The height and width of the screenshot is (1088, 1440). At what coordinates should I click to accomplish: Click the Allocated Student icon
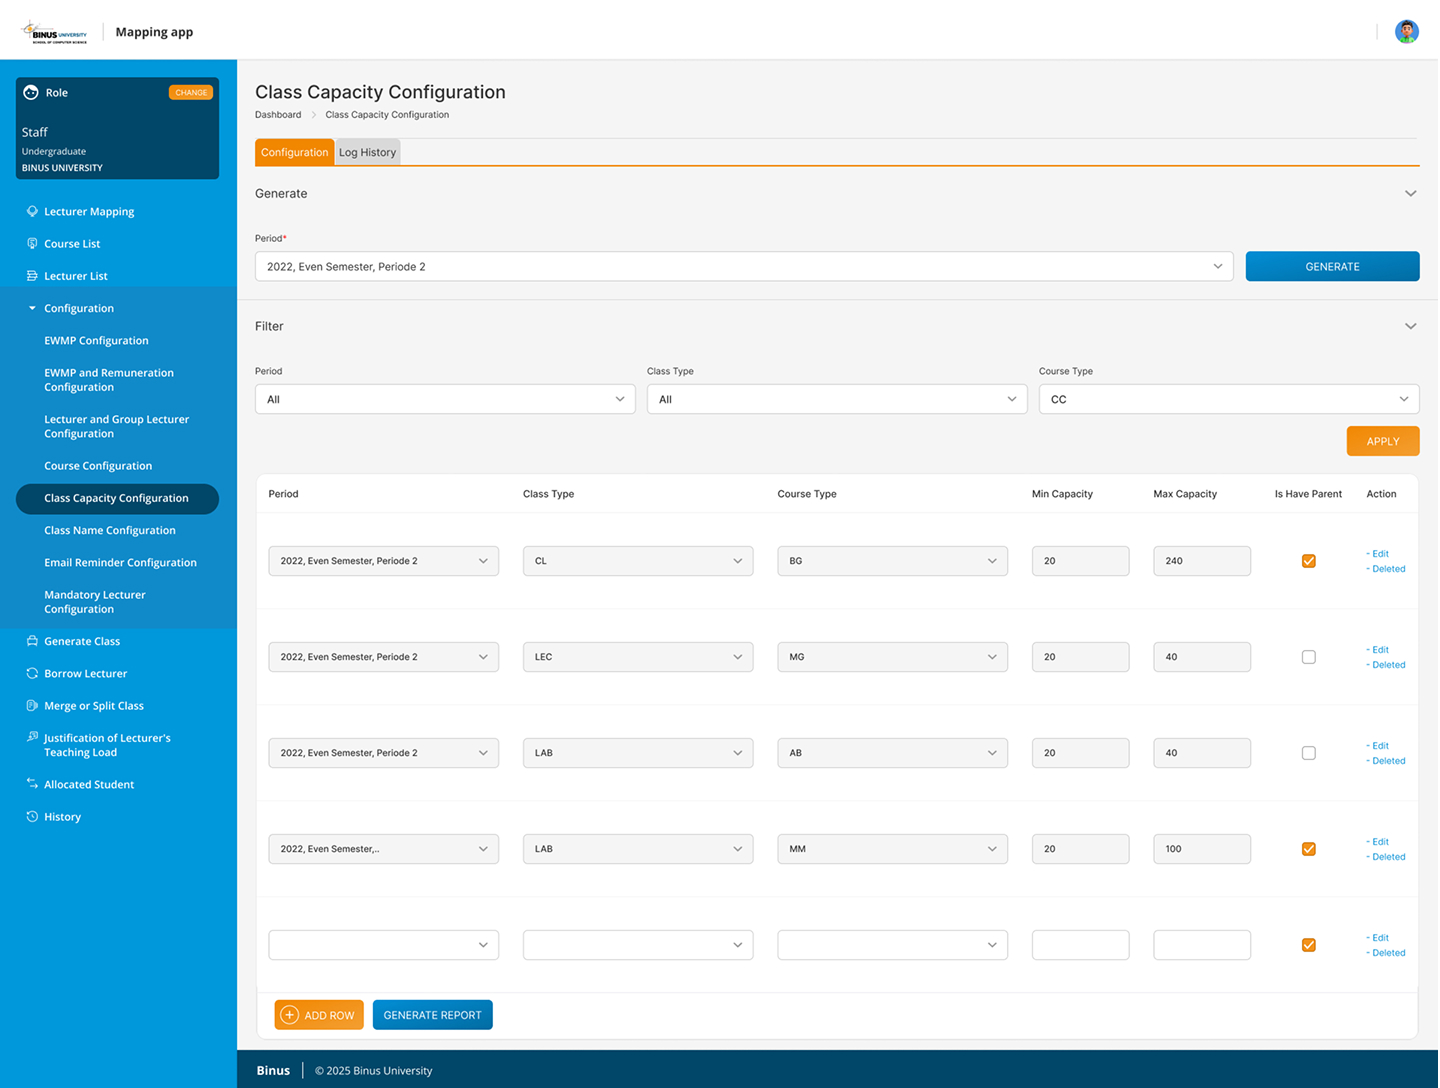click(x=32, y=784)
